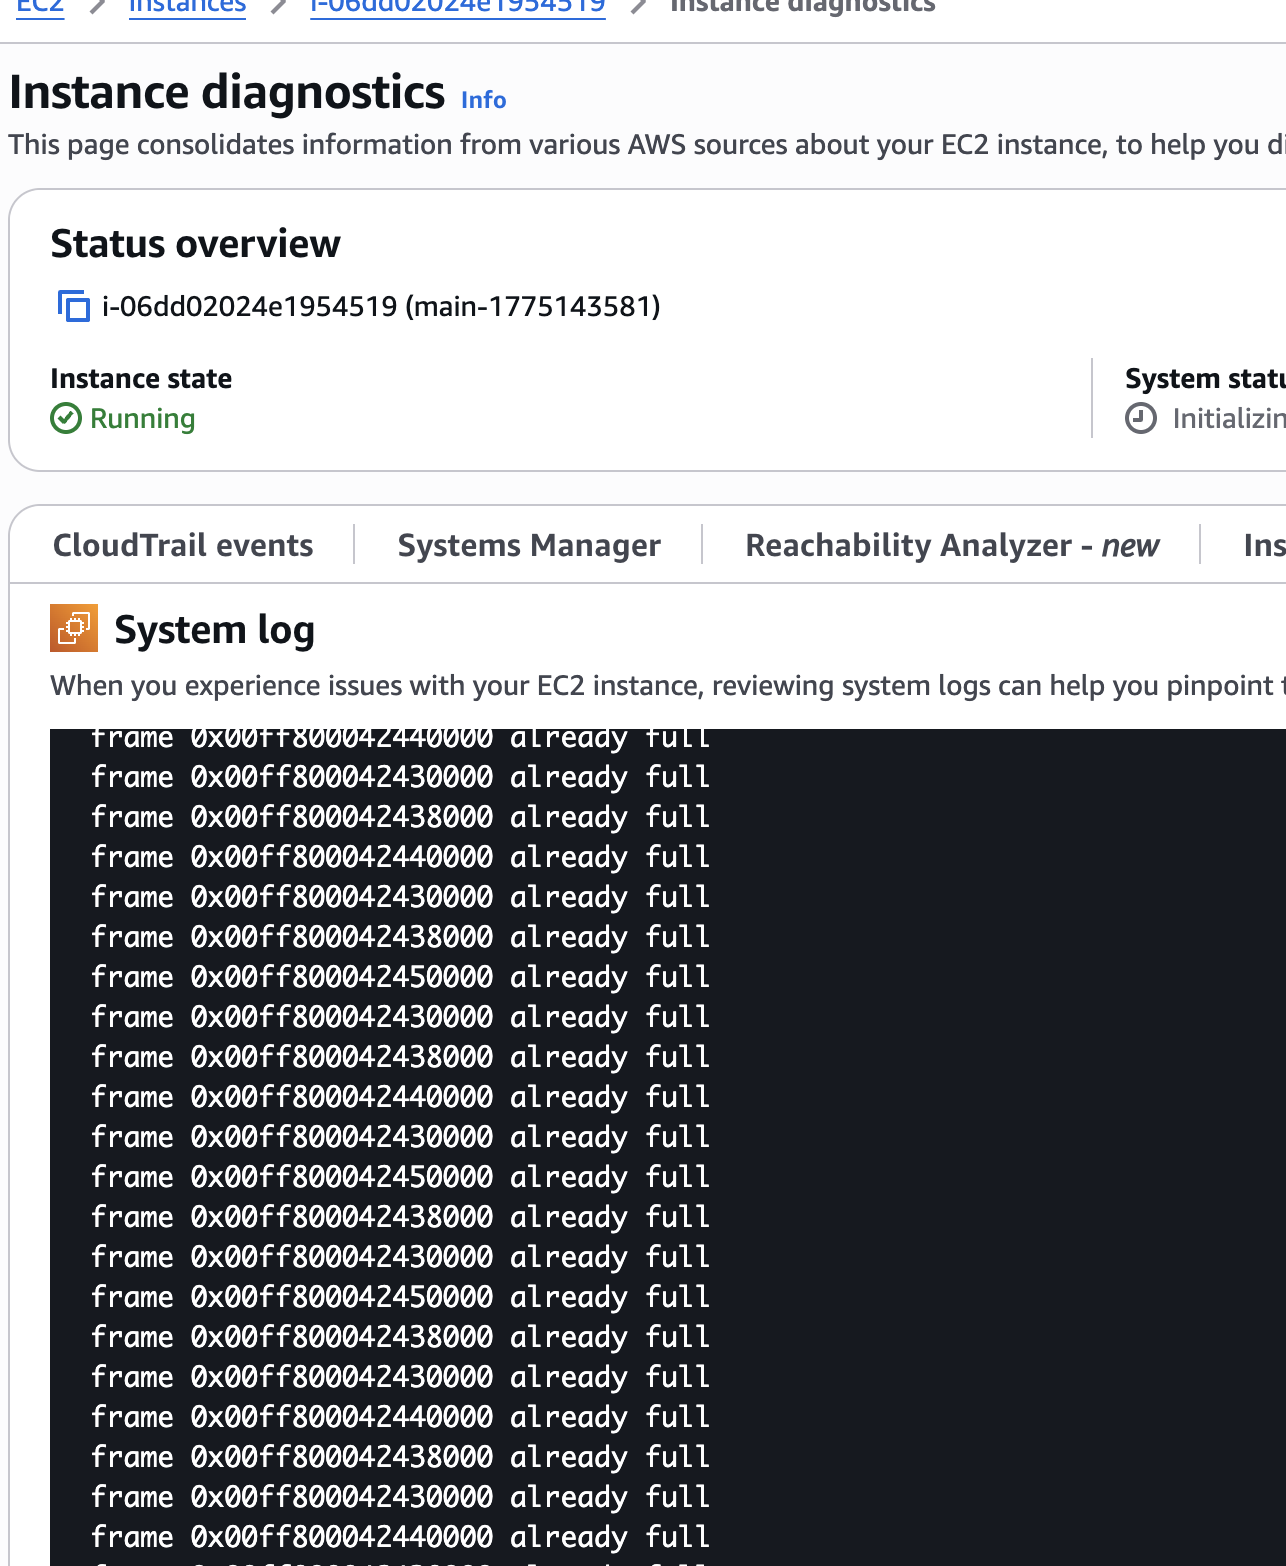
Task: Click the breadcrumb chevron before Instance diagnostics
Action: [638, 7]
